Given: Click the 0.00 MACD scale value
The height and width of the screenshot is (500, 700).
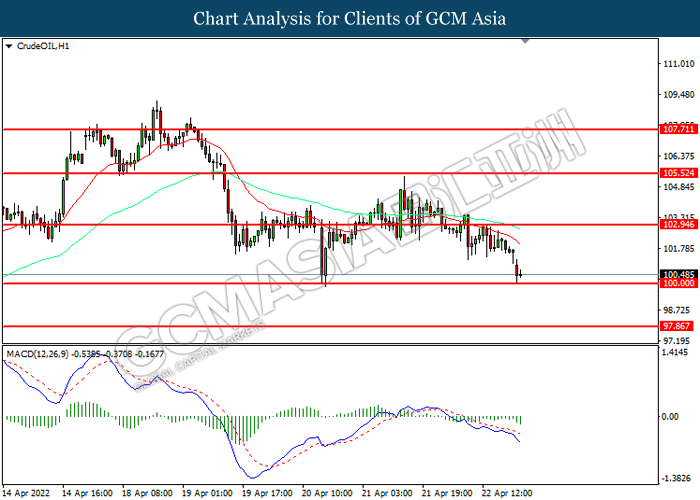Looking at the screenshot, I should [x=670, y=417].
